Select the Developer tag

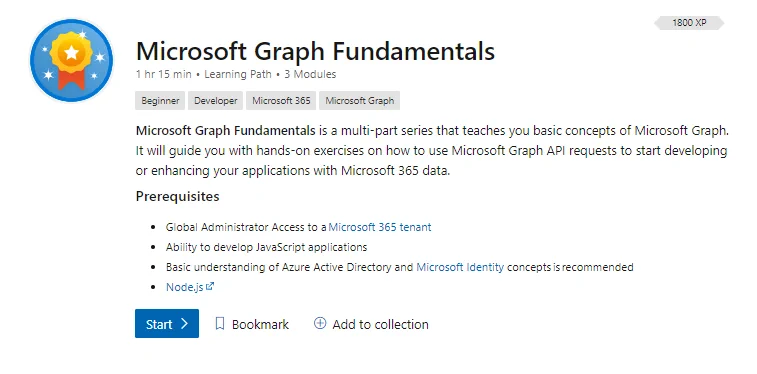tap(215, 101)
